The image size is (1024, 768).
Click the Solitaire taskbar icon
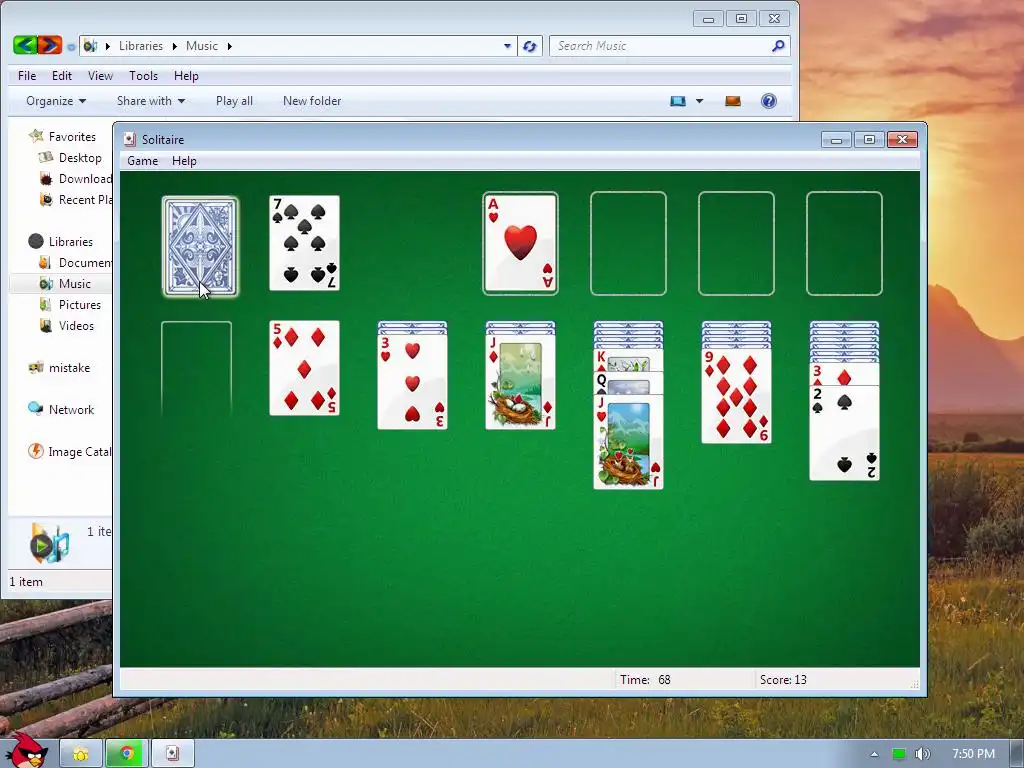coord(172,754)
